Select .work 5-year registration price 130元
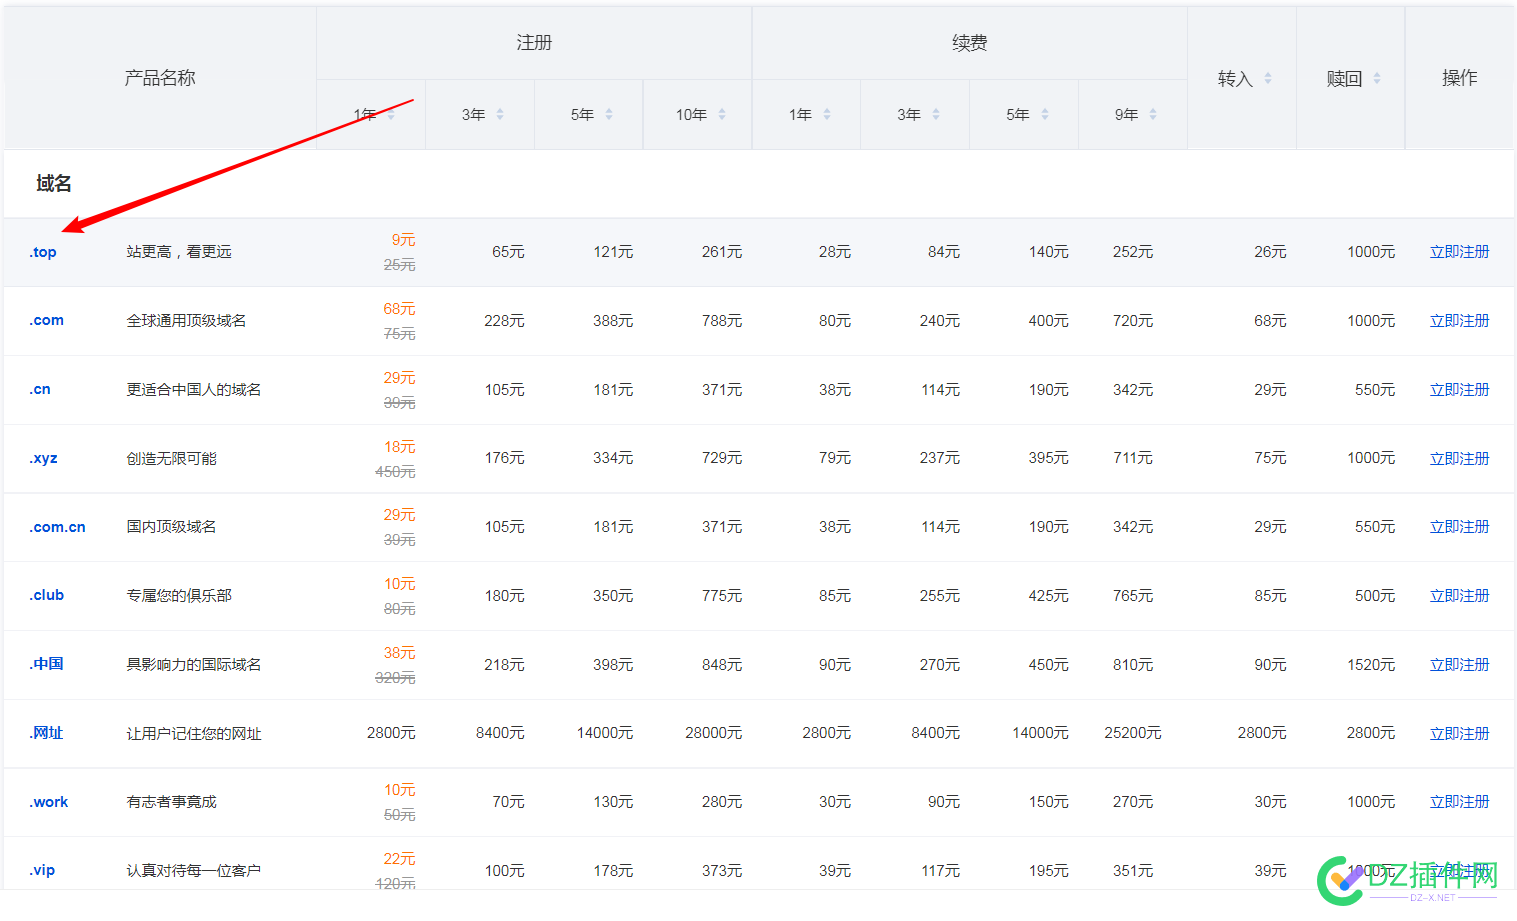 coord(612,802)
